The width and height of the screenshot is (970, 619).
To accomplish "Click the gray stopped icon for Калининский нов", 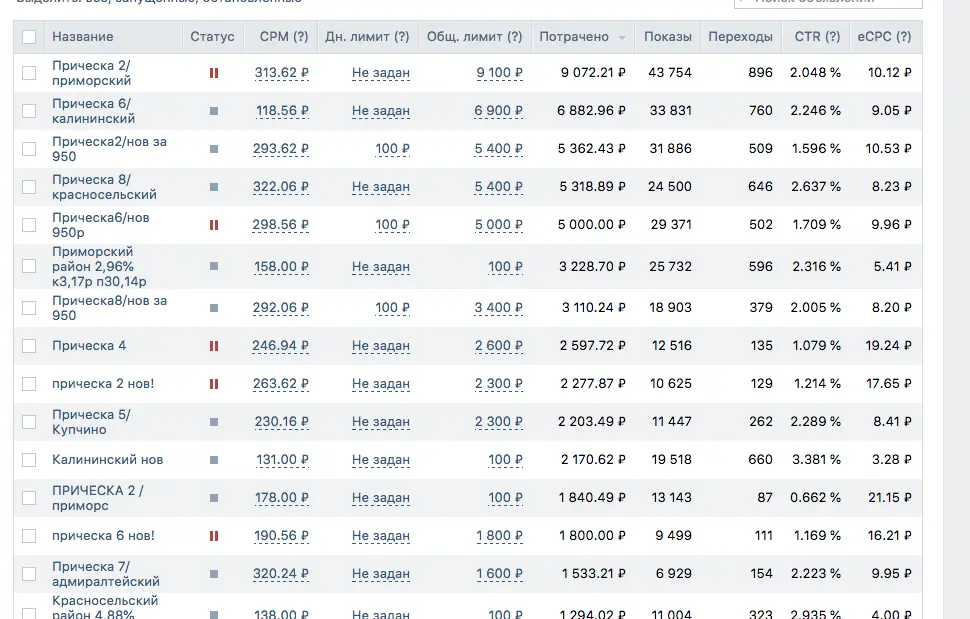I will click(x=213, y=460).
